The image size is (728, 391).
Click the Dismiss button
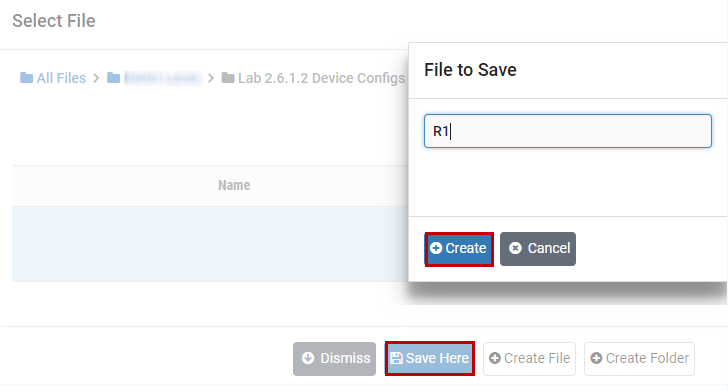pos(334,358)
